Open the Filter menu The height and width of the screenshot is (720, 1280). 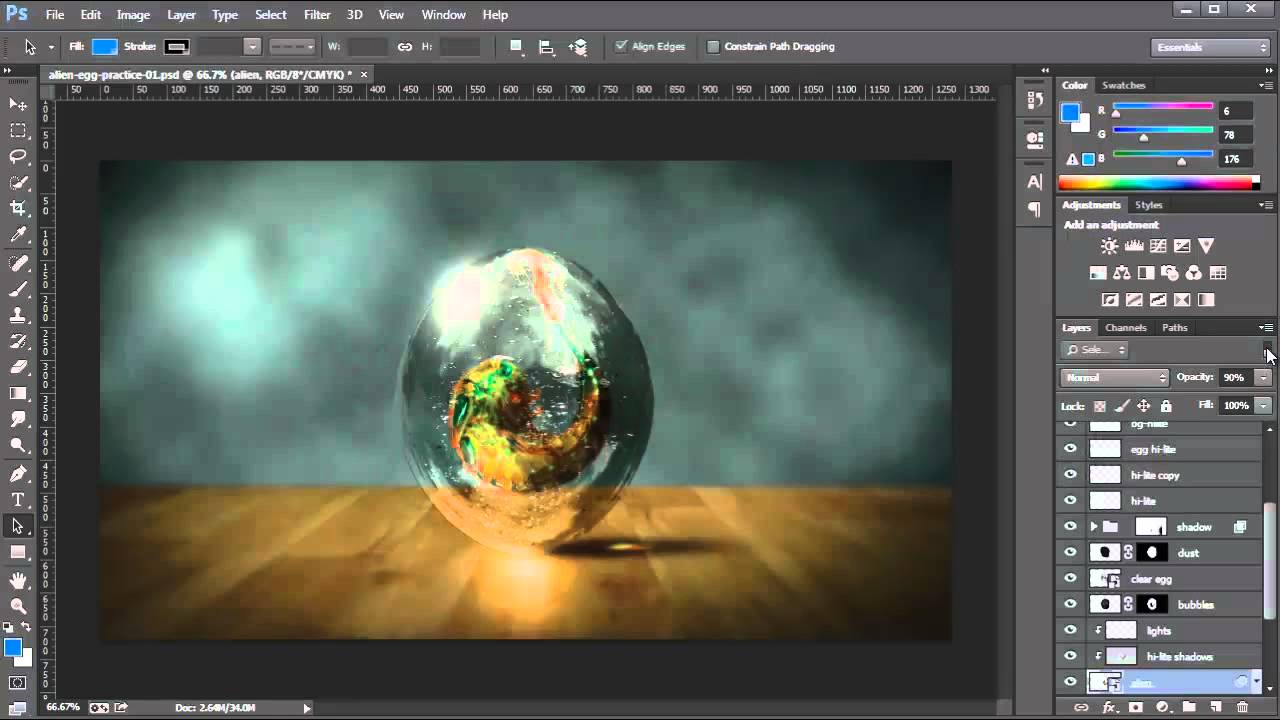[317, 14]
